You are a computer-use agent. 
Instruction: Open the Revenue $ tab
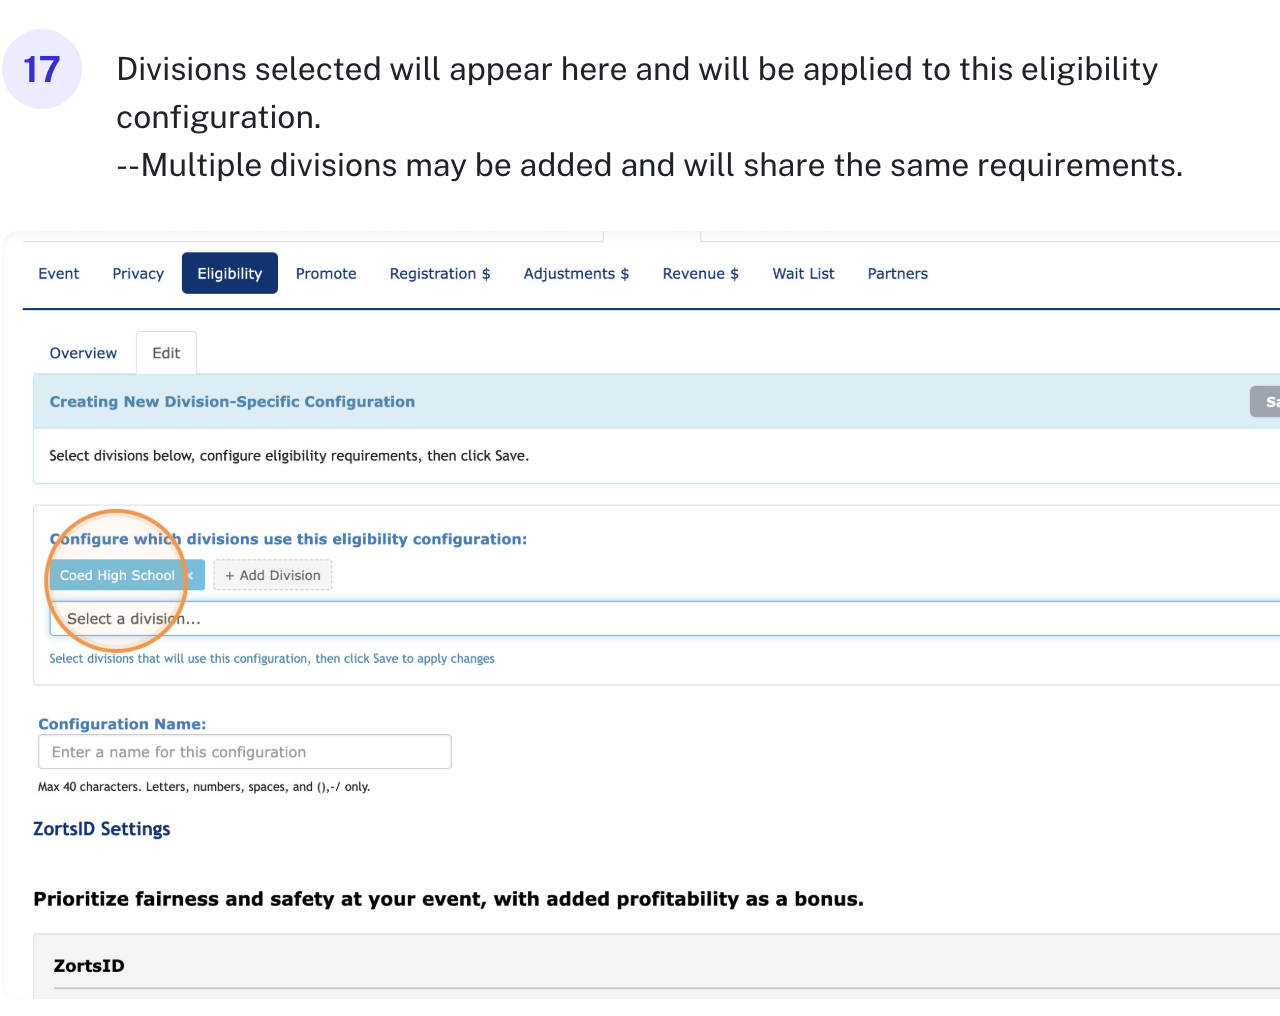click(700, 274)
